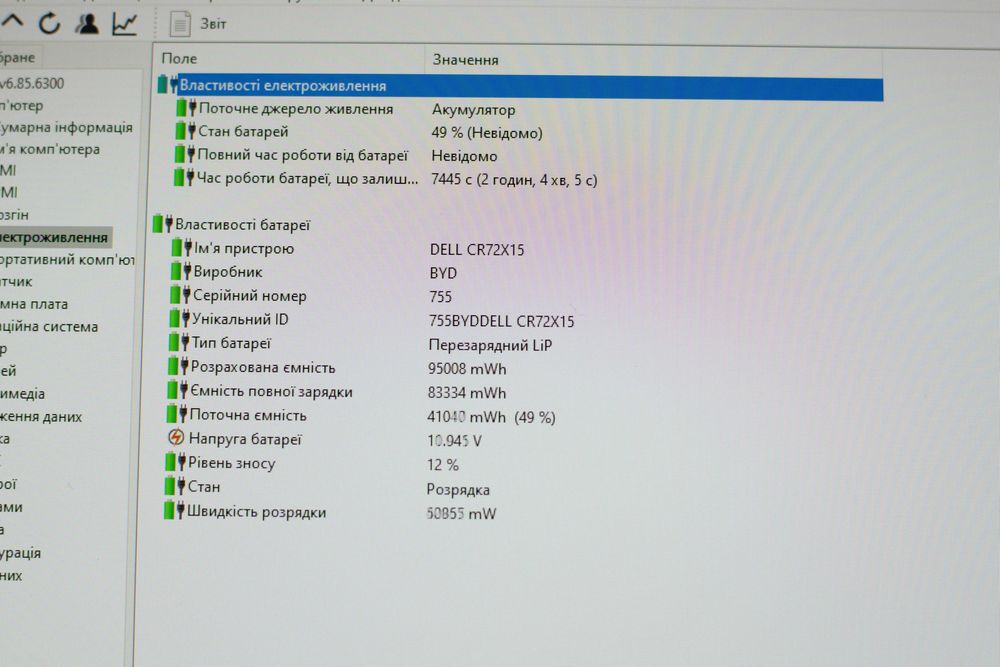
Task: Select sidebar item ending озгін
Action: 14,216
